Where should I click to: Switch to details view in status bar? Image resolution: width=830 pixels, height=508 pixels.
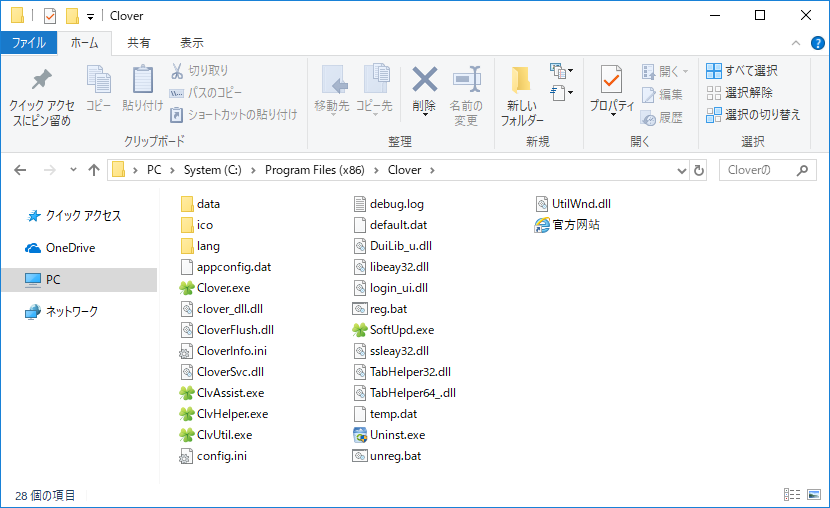[792, 494]
